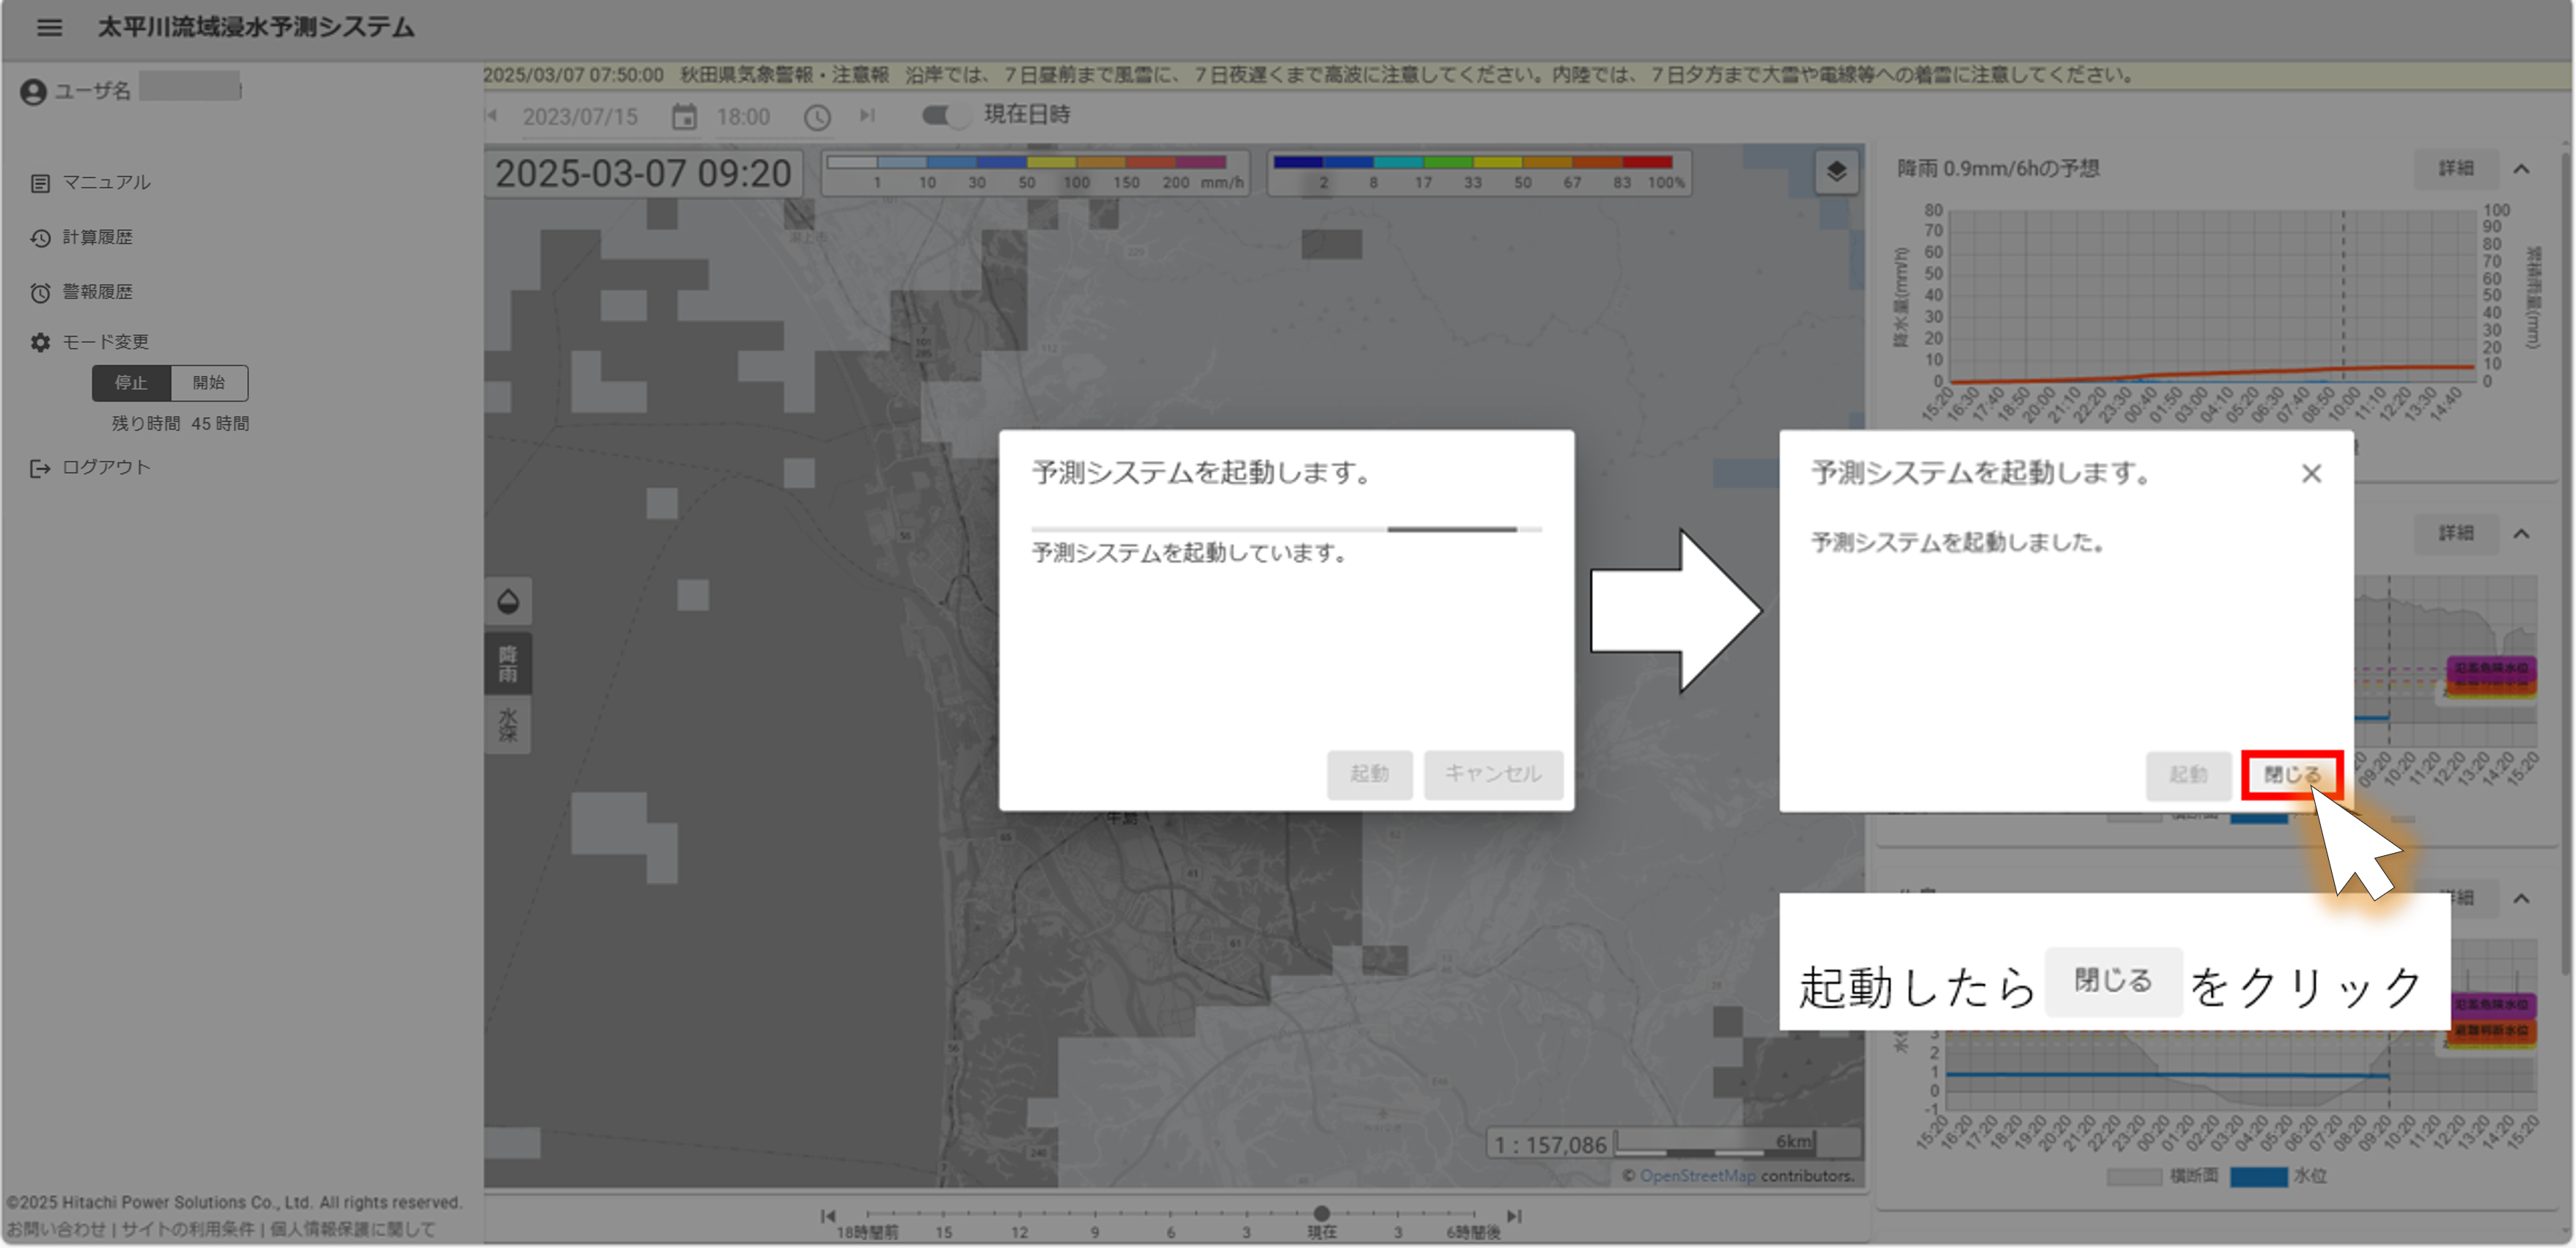Collapse the 降雨 forecast panel chevron
The image size is (2576, 1248).
(2521, 169)
